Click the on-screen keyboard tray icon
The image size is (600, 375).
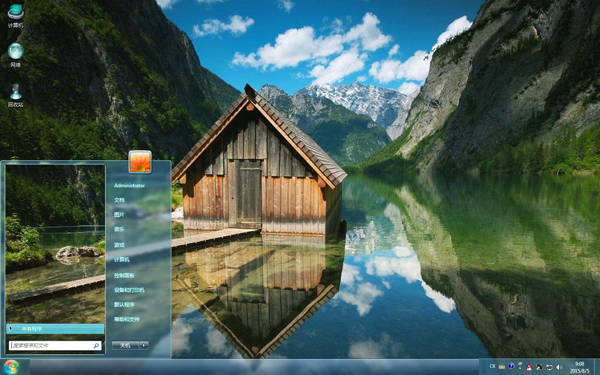tap(502, 367)
